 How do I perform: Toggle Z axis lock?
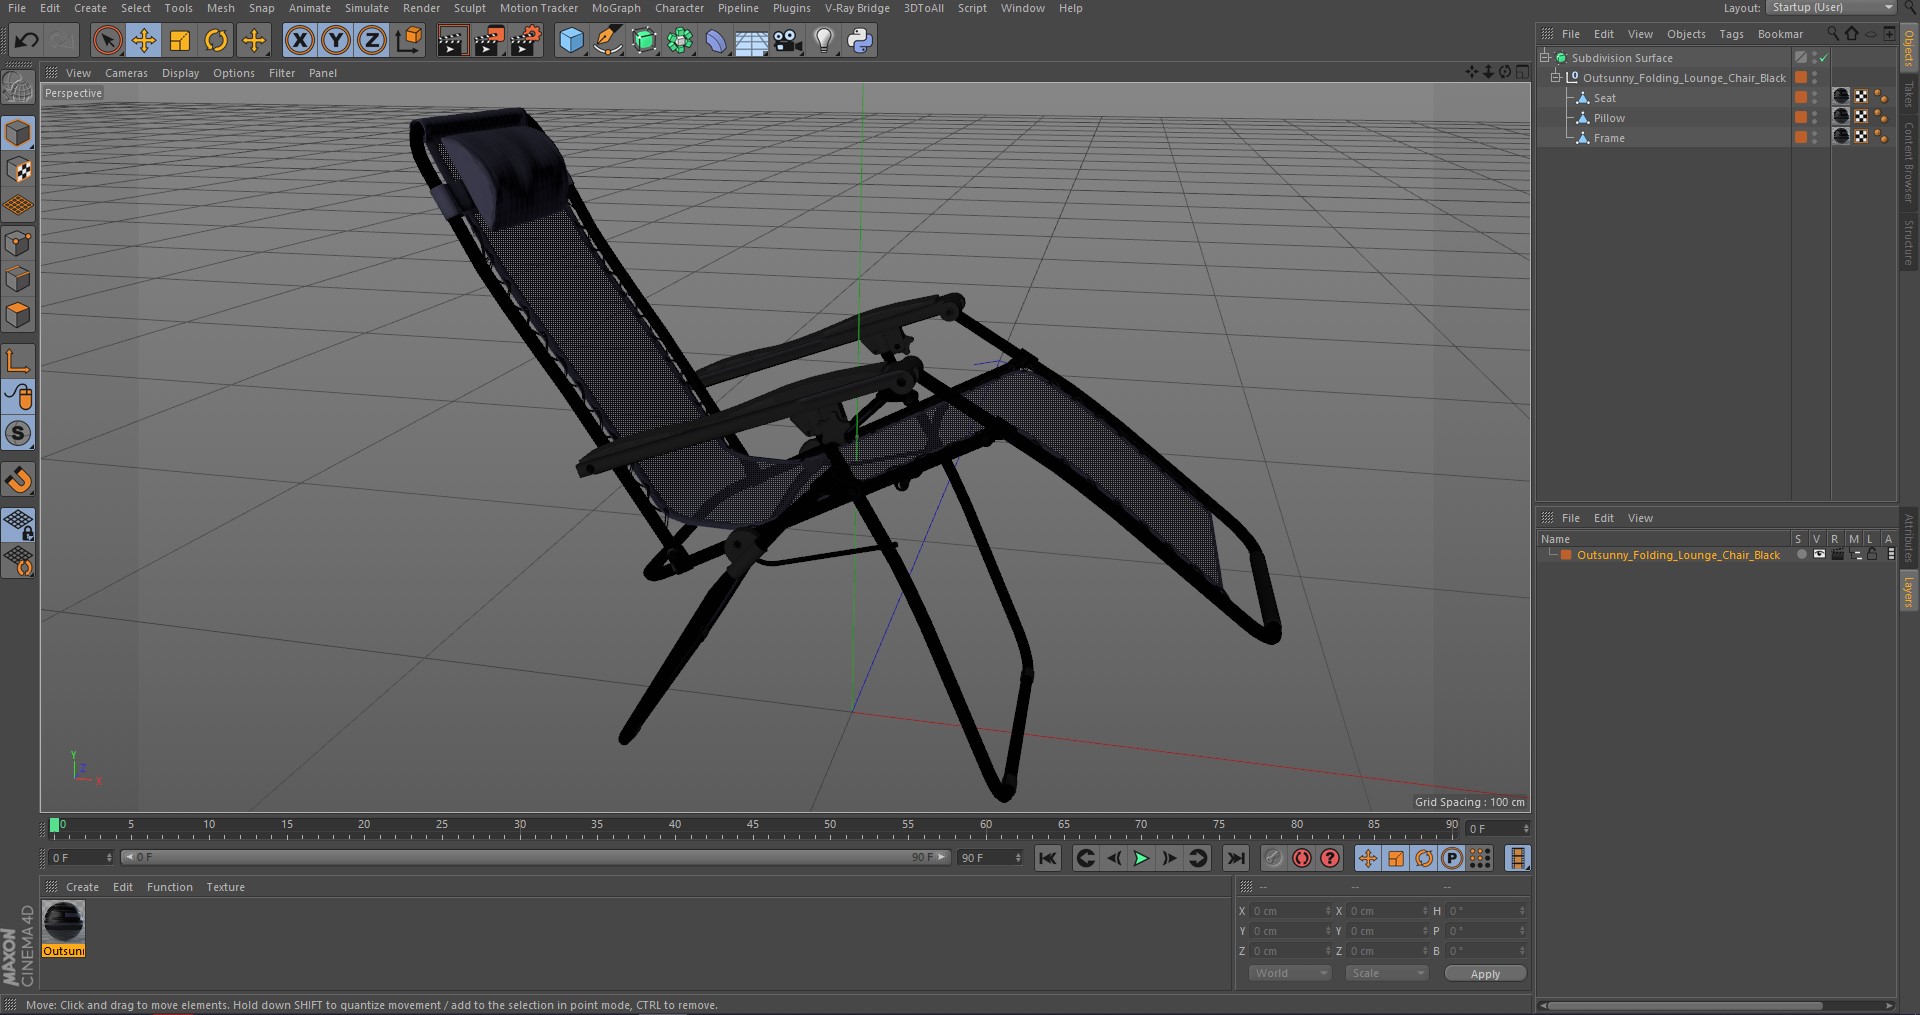click(372, 41)
